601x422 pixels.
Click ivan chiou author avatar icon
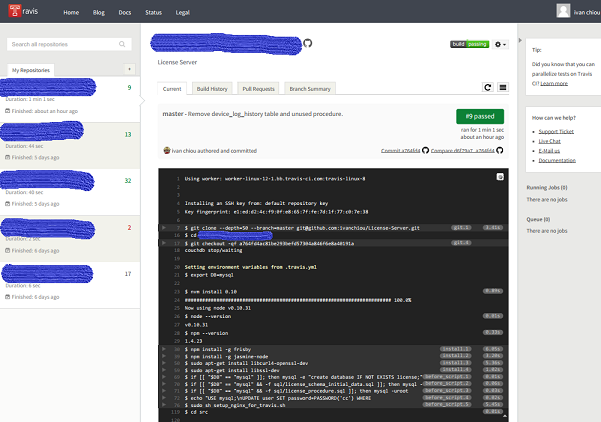point(167,150)
